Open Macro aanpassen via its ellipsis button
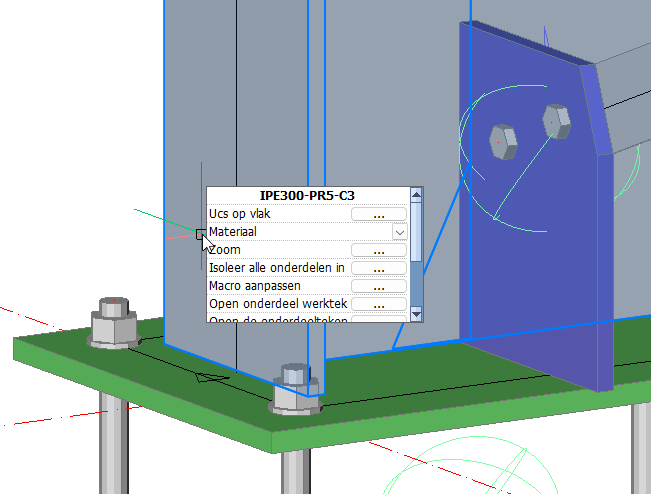Viewport: 651px width, 494px height. point(379,286)
